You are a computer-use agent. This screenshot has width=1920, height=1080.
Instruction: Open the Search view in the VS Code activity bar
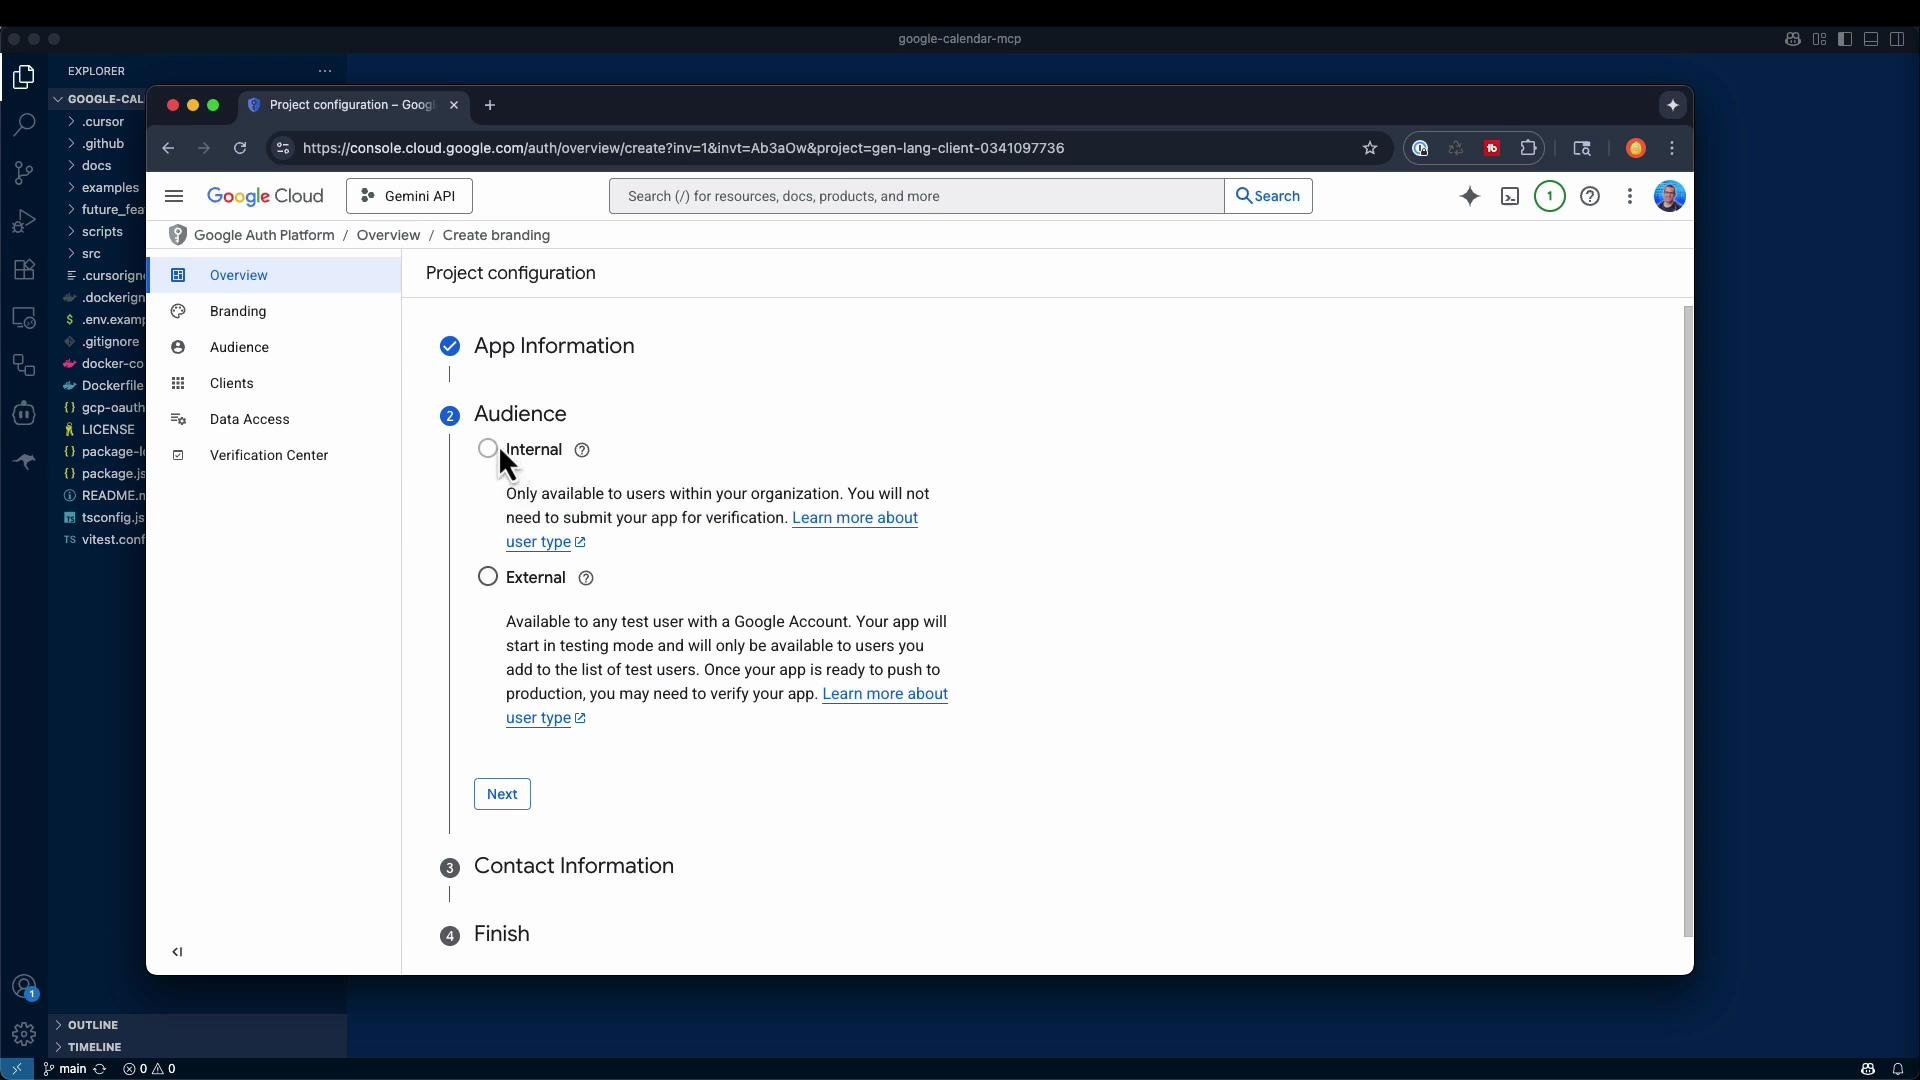24,125
